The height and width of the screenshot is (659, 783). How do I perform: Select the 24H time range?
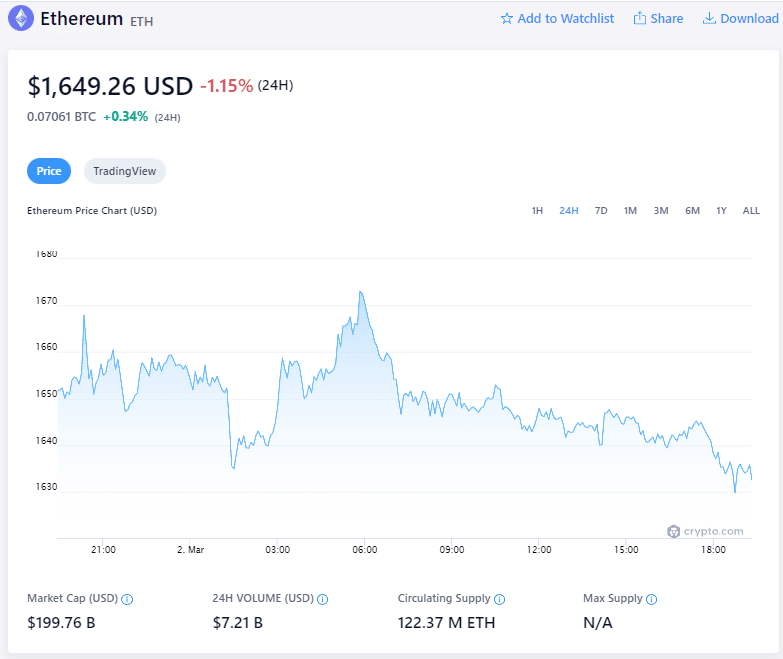pyautogui.click(x=569, y=211)
